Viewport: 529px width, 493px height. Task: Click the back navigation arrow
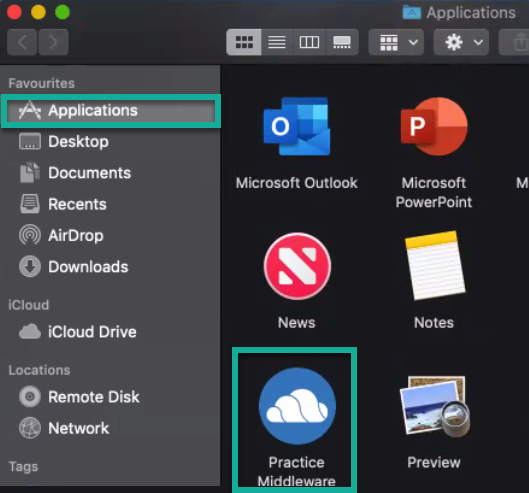tap(22, 42)
